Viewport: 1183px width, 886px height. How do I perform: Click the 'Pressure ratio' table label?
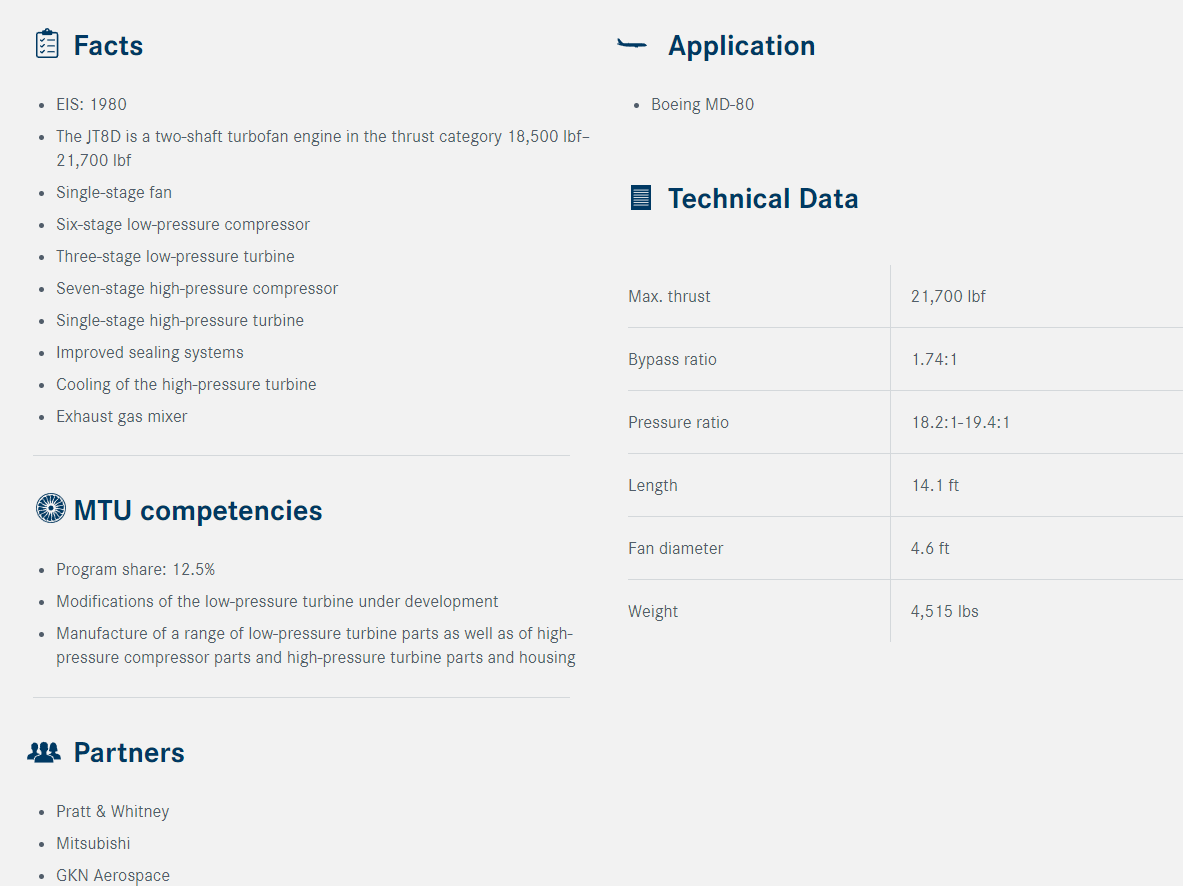pos(678,423)
